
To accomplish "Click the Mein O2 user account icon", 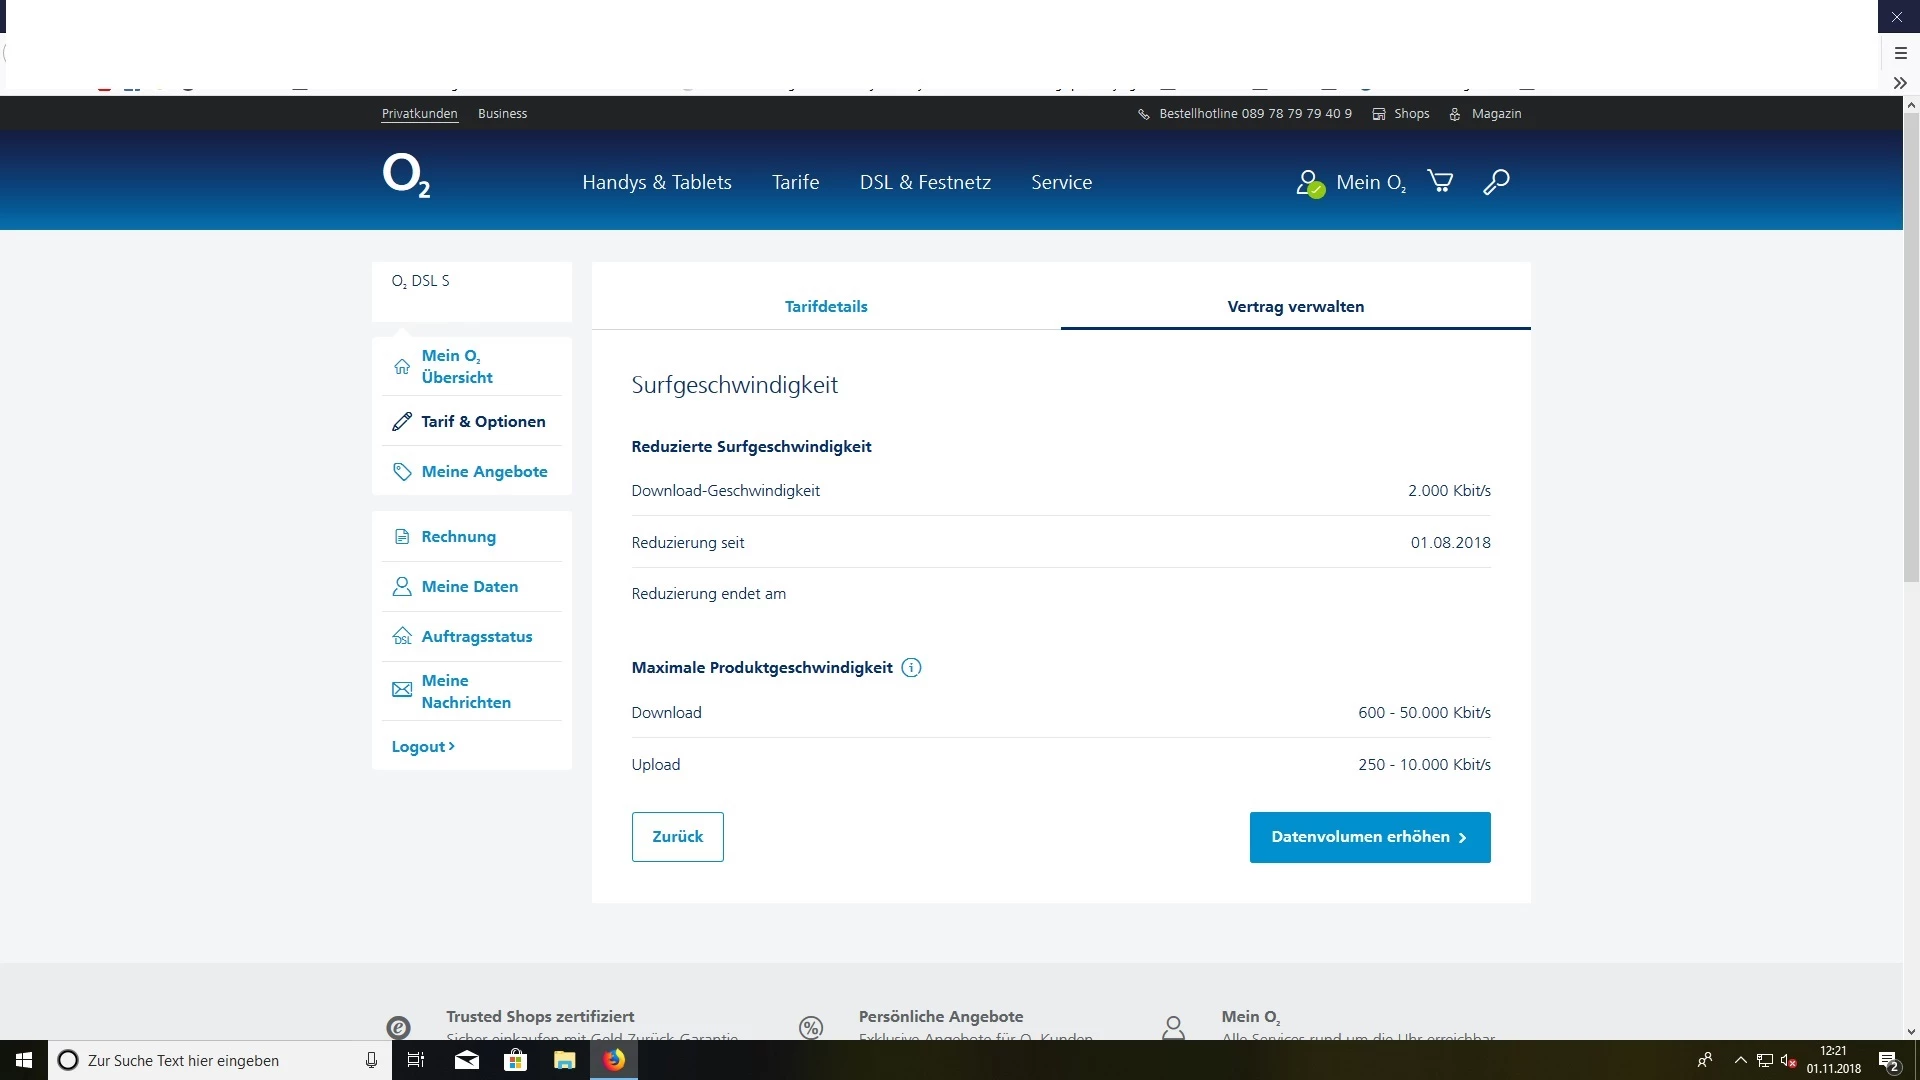I will point(1310,183).
